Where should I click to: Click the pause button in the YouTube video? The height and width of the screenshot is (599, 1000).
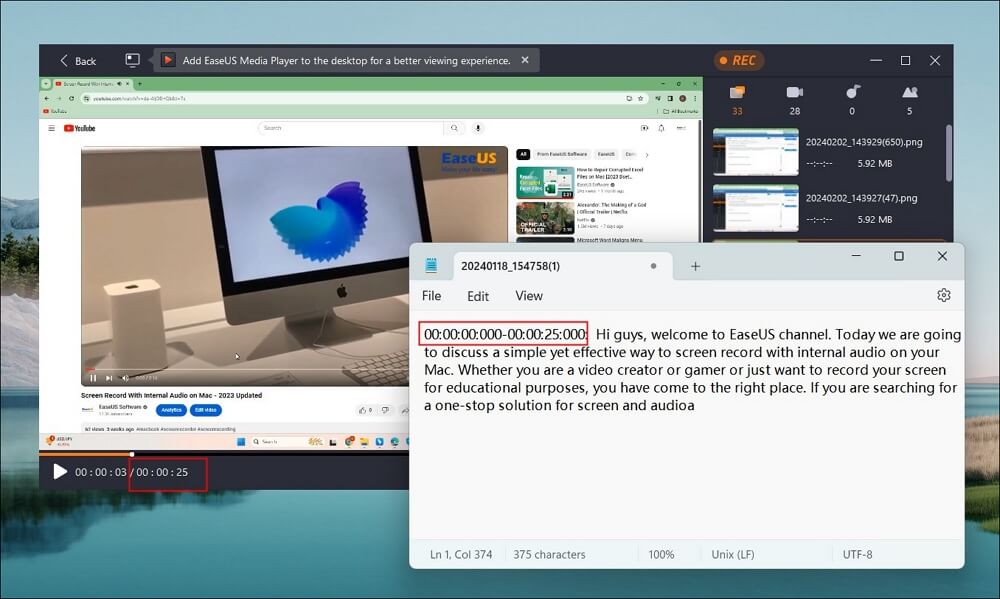[x=93, y=378]
